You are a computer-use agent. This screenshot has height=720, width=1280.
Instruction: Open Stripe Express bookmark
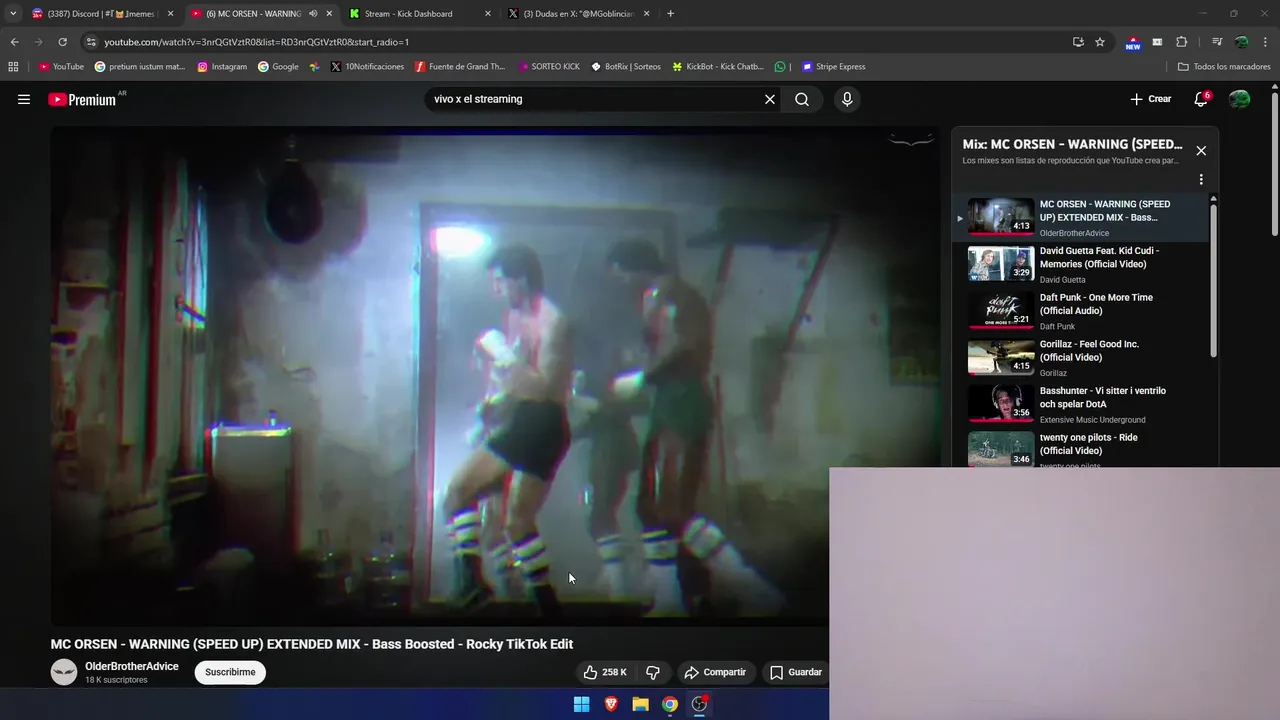(x=834, y=67)
